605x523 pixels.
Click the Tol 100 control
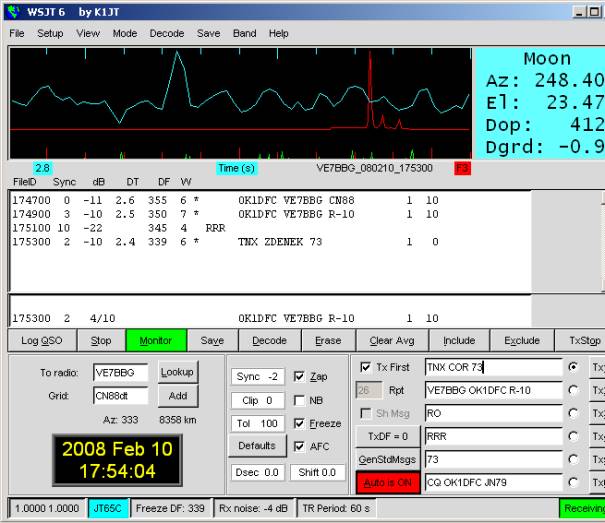coord(257,423)
